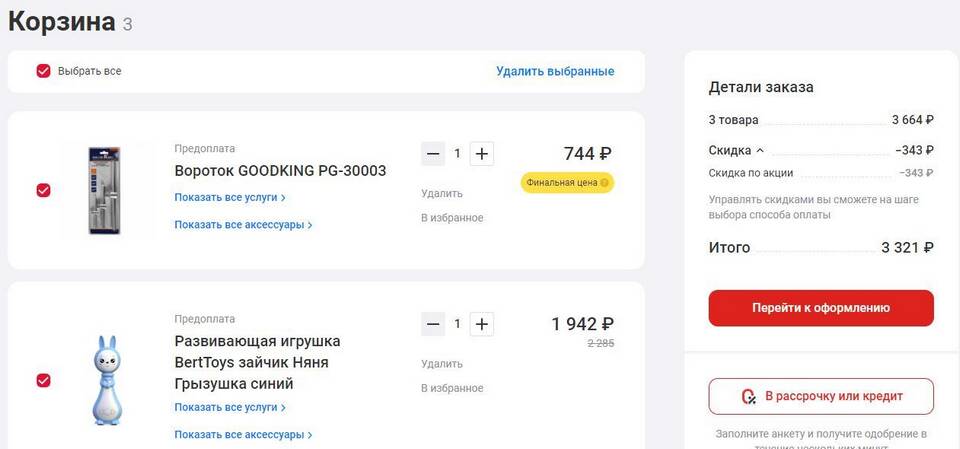Remove Вороток GOODKING via 'Удалить'

click(442, 194)
